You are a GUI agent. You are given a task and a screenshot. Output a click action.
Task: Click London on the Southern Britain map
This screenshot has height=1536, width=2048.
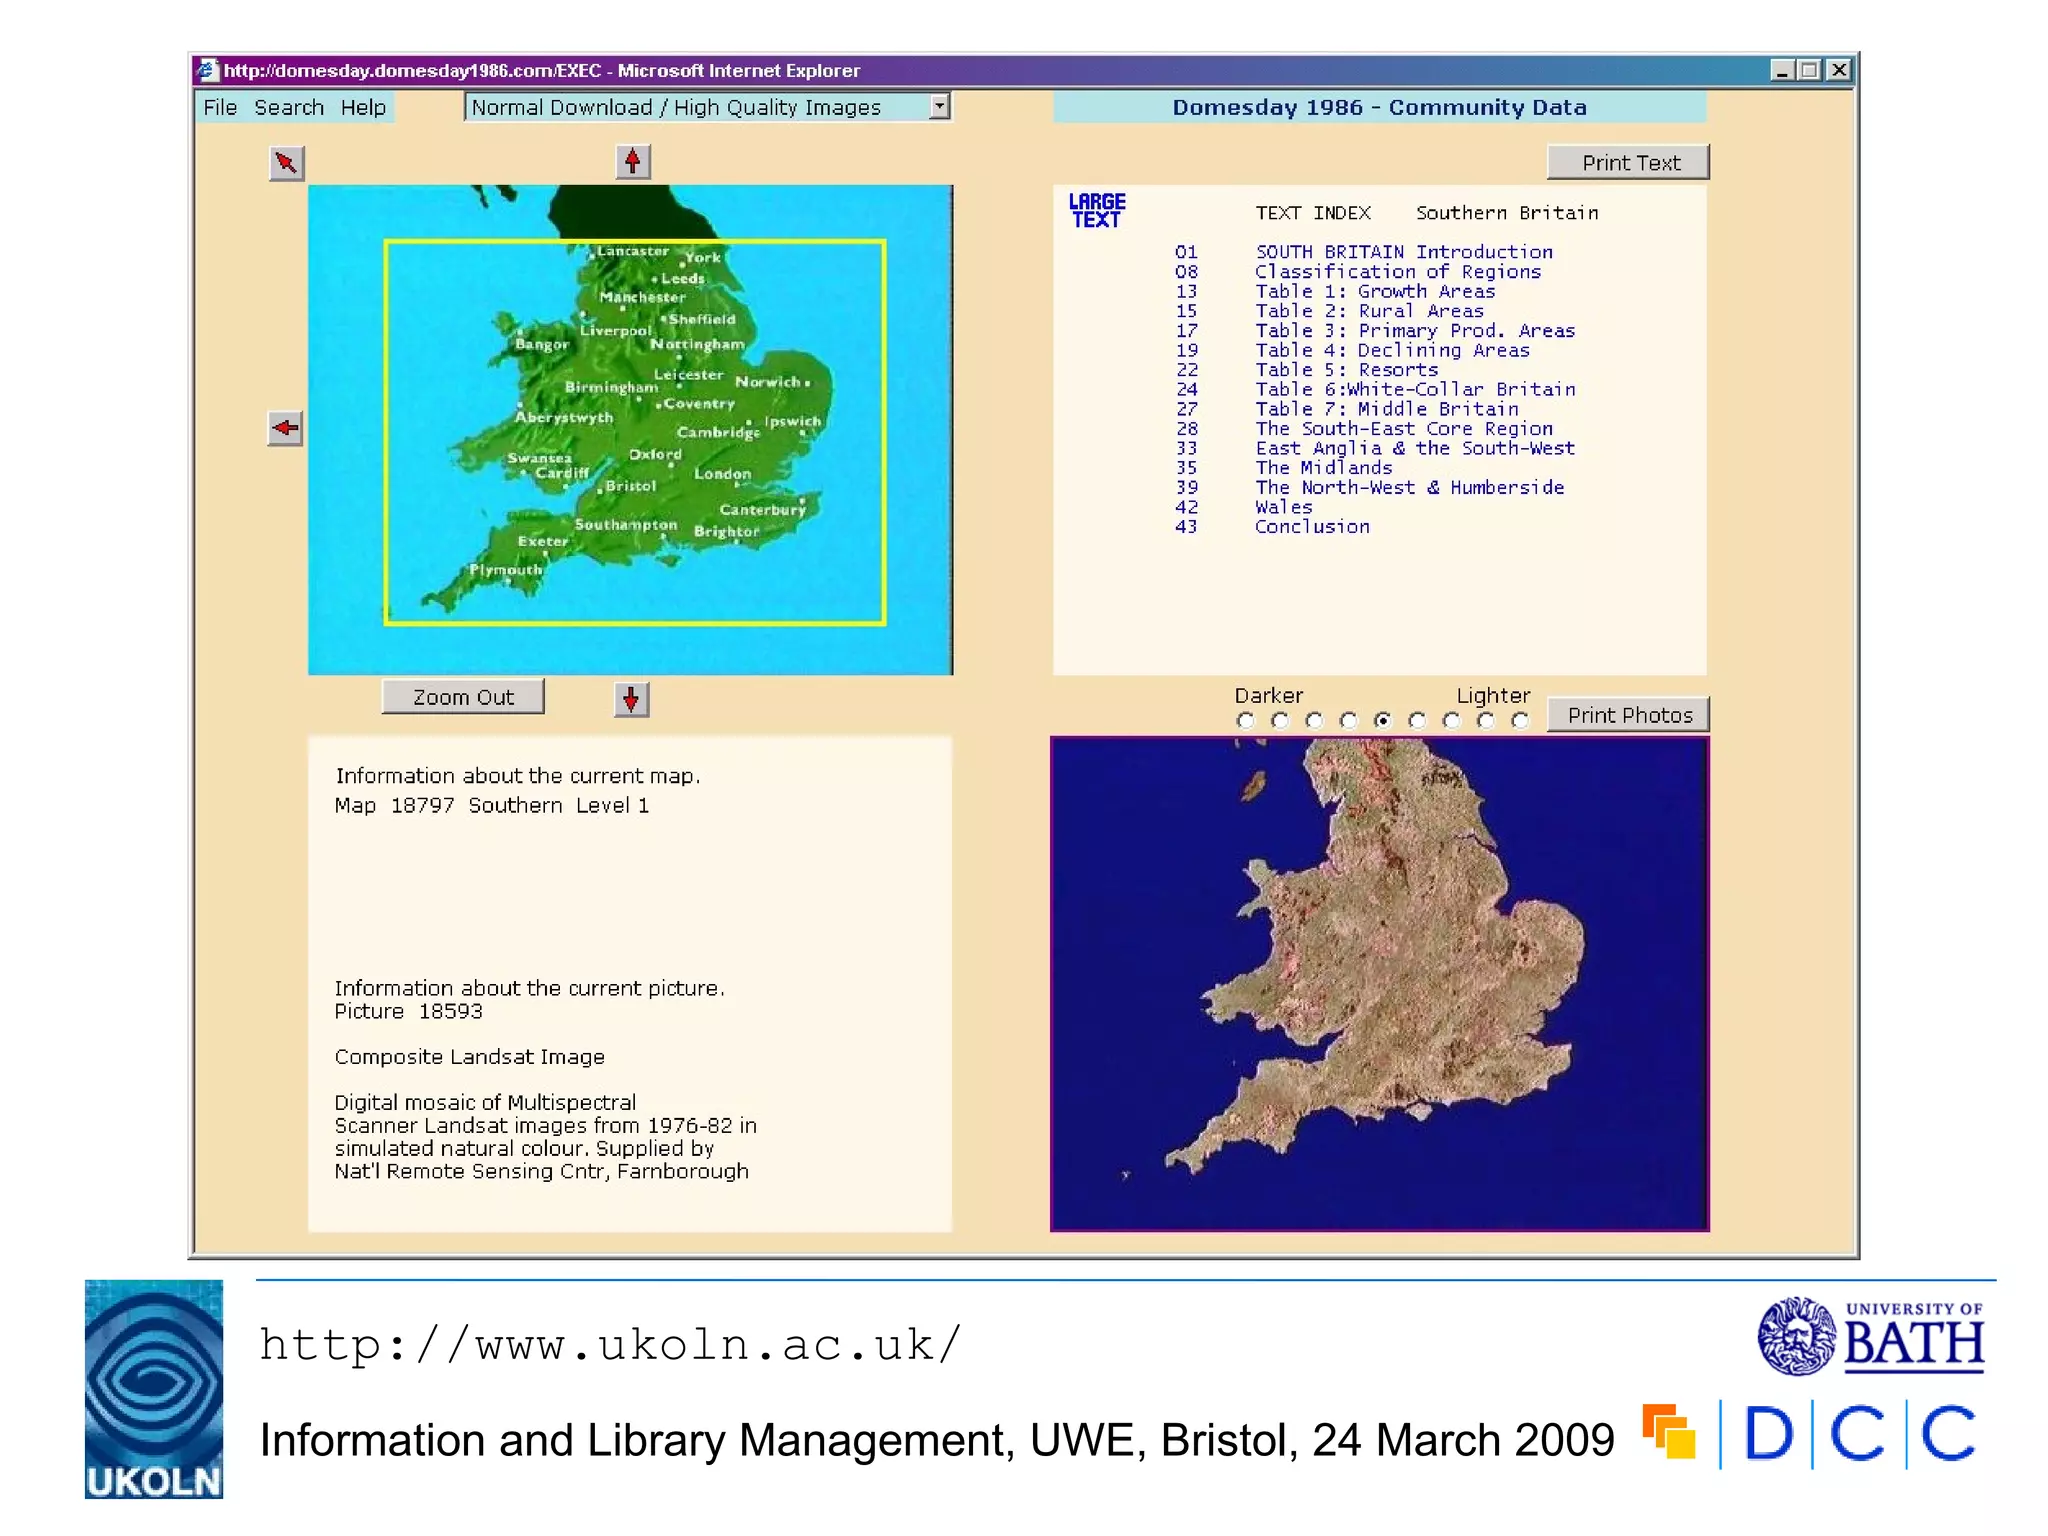pyautogui.click(x=722, y=474)
